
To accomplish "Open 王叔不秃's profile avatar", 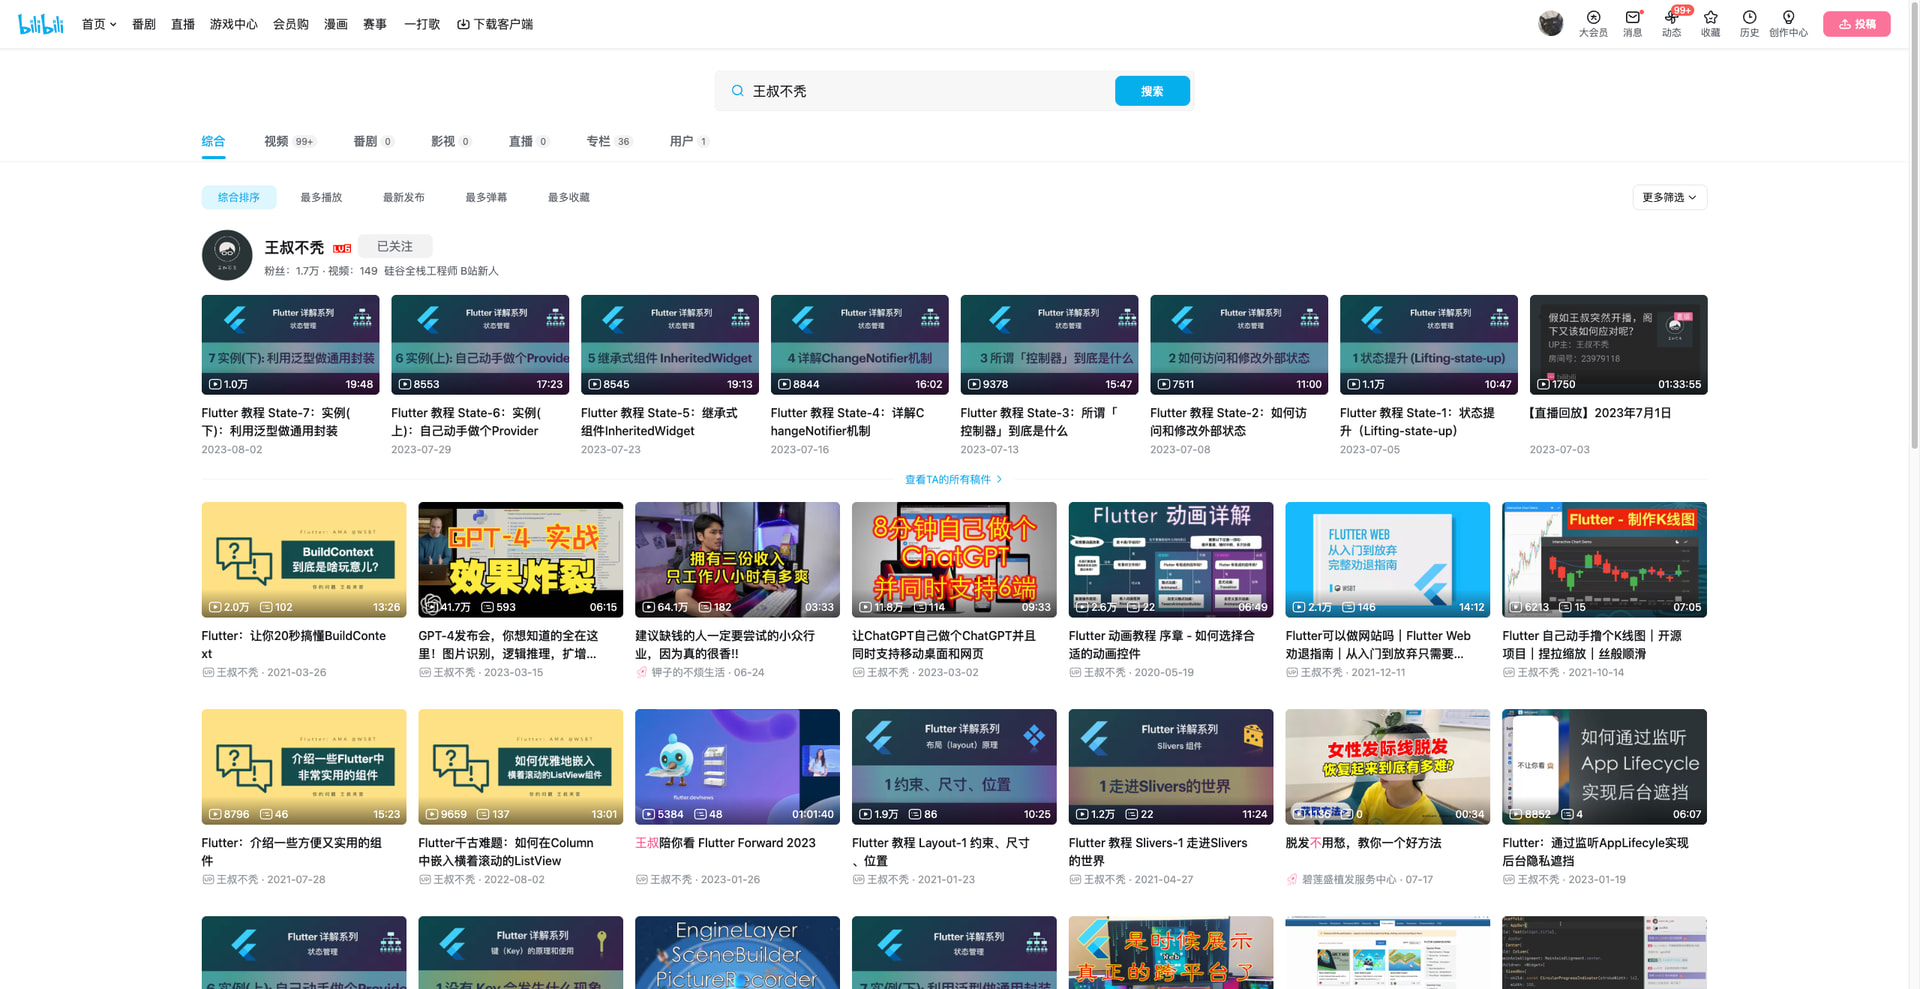I will click(x=227, y=255).
